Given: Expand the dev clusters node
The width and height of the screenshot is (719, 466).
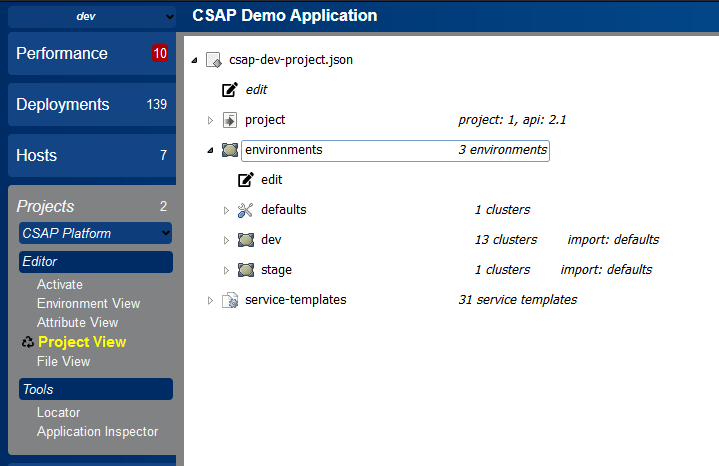Looking at the screenshot, I should (x=226, y=240).
